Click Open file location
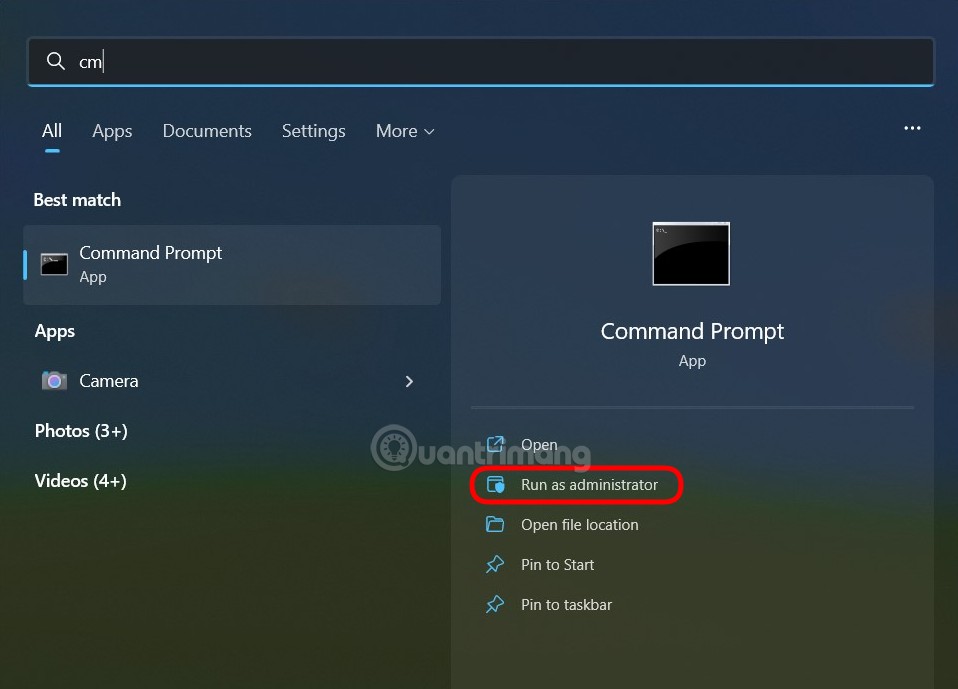The image size is (958, 689). [x=579, y=524]
